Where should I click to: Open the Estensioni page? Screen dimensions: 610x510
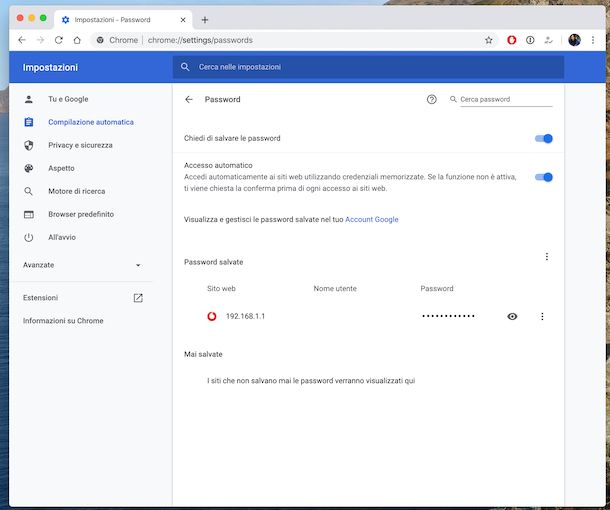40,298
